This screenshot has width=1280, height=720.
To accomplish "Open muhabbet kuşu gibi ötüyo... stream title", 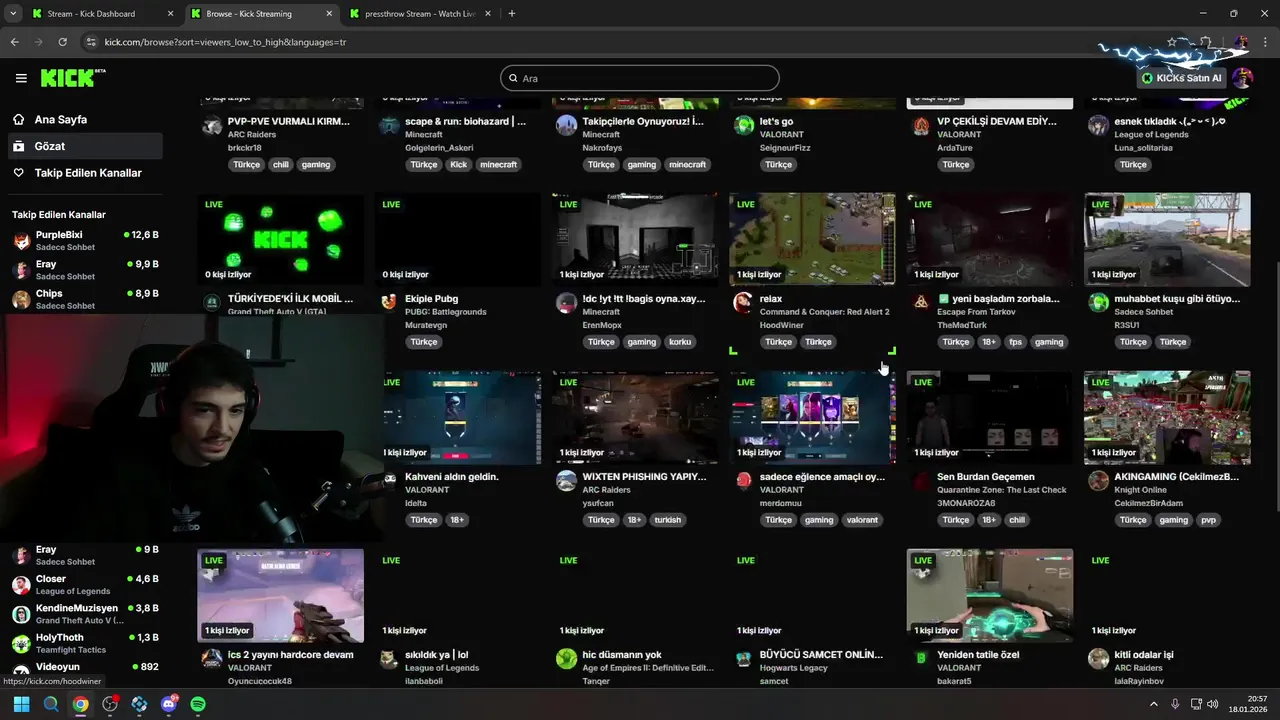I will click(x=1177, y=299).
